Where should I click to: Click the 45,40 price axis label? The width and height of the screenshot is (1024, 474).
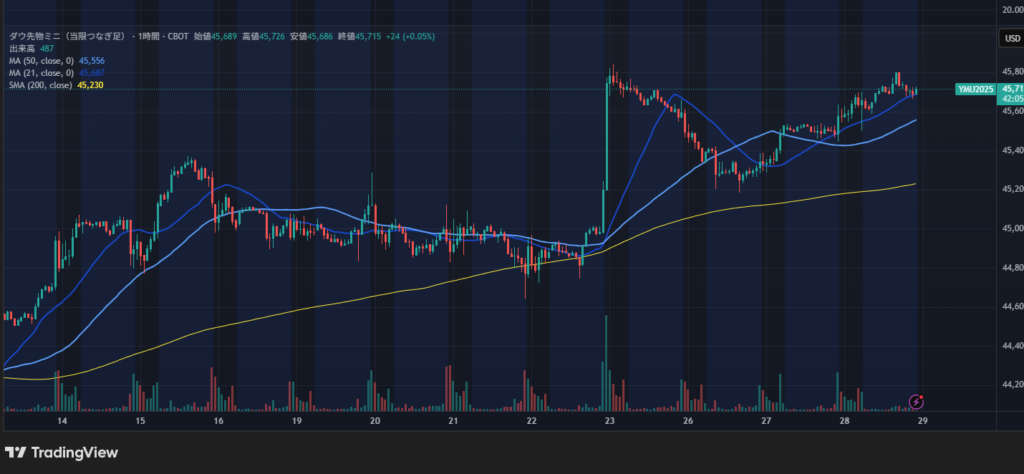[x=1012, y=150]
